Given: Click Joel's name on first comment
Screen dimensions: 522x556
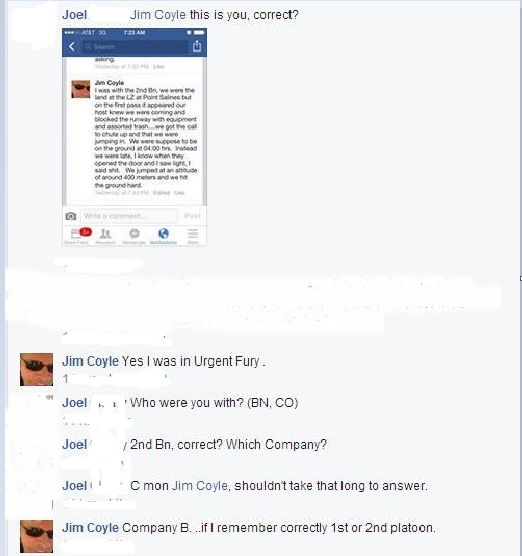Looking at the screenshot, I should coord(74,15).
